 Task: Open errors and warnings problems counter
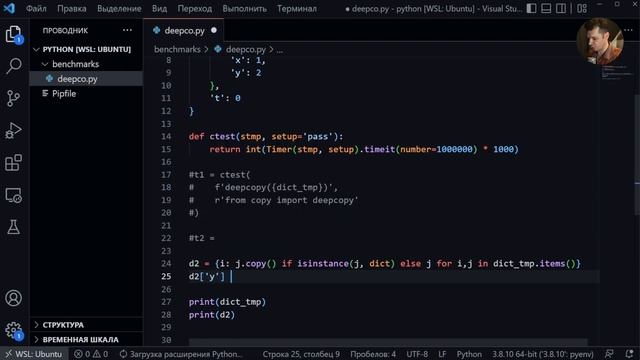tap(91, 354)
